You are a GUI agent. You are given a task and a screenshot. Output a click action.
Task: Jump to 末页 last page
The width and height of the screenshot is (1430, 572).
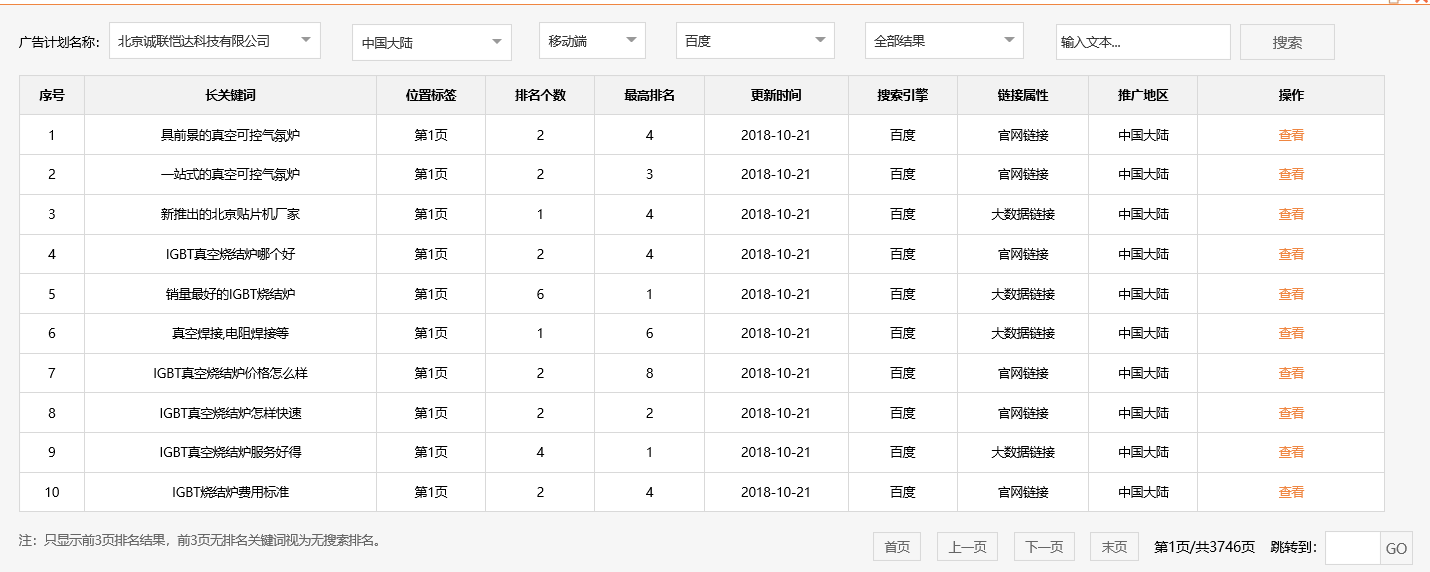1114,547
